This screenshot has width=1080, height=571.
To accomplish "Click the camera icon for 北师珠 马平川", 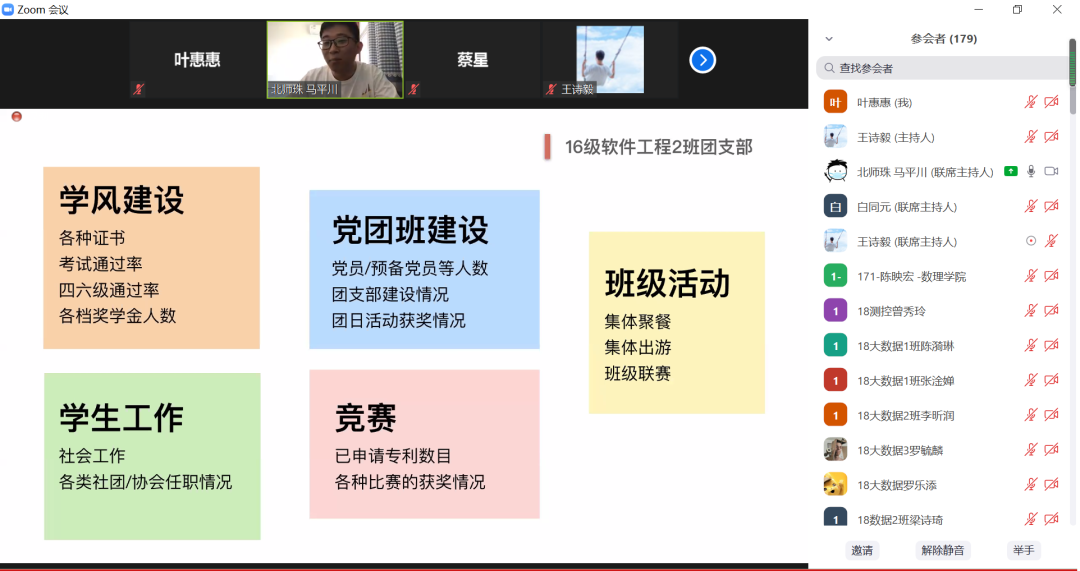I will click(x=1051, y=172).
